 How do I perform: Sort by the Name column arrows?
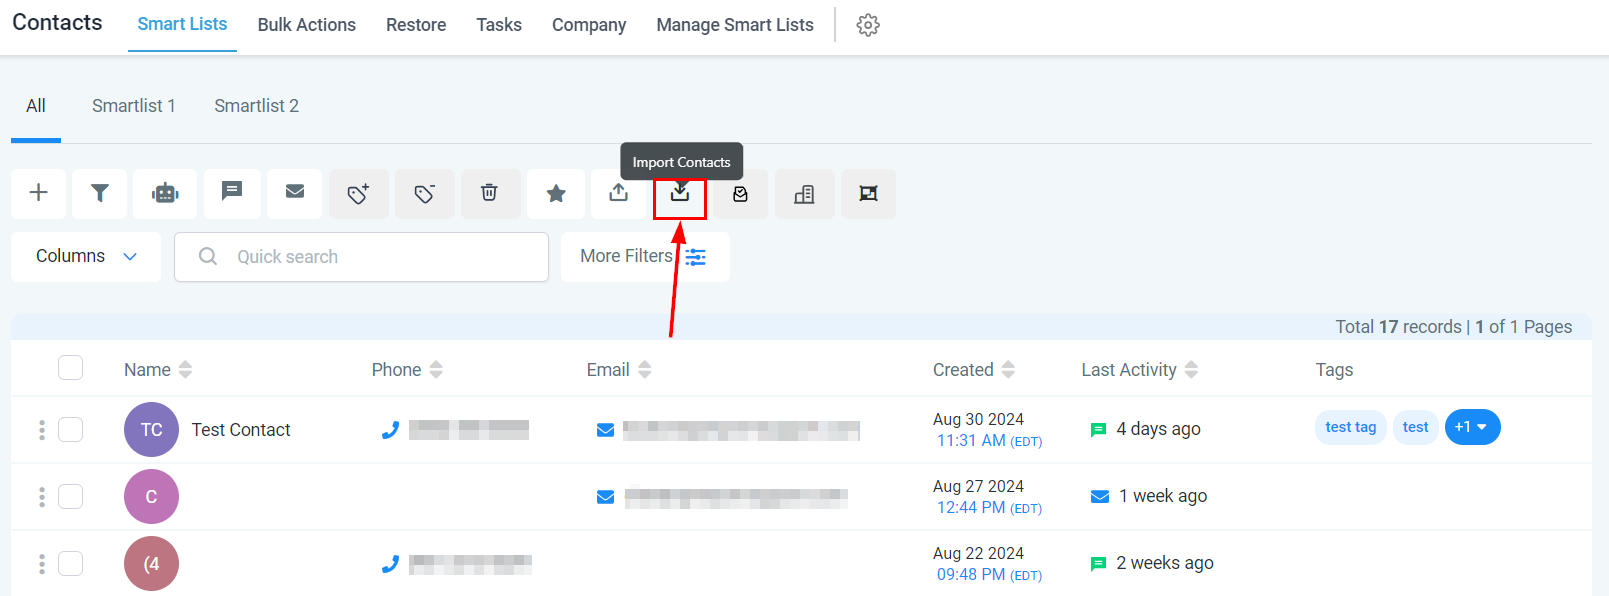pos(185,370)
